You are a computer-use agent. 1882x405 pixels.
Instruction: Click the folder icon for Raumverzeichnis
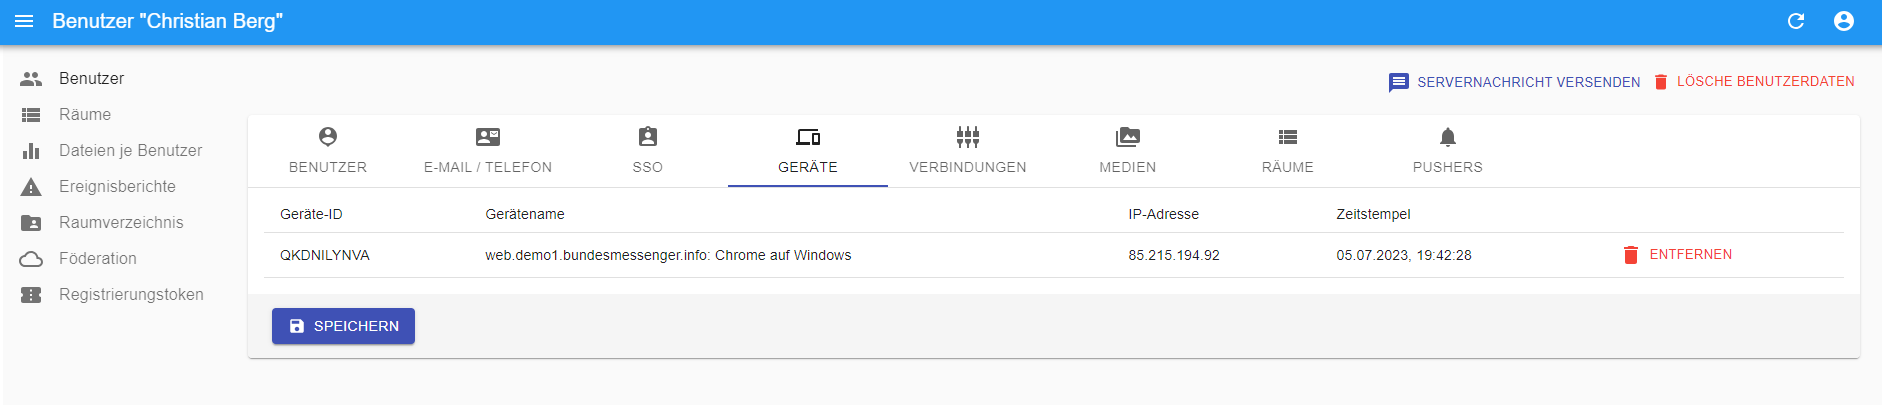[31, 223]
